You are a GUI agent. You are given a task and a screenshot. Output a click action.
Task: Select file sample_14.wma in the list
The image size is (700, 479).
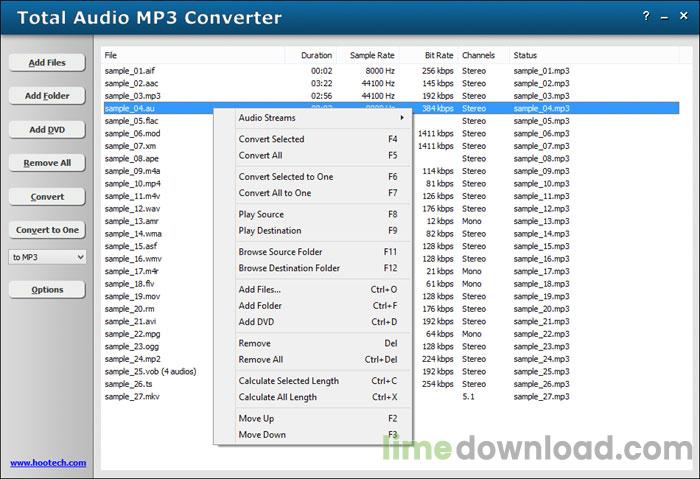(133, 233)
